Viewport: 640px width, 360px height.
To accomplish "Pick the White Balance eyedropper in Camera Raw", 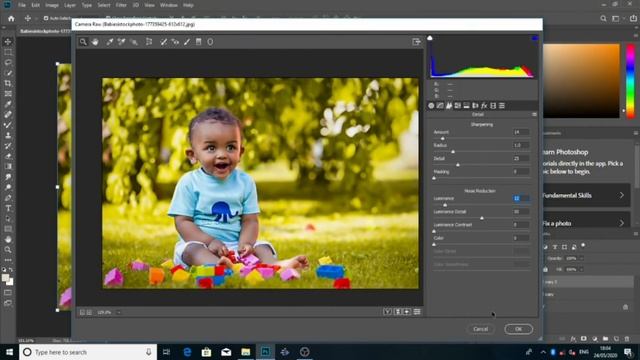I will 110,42.
